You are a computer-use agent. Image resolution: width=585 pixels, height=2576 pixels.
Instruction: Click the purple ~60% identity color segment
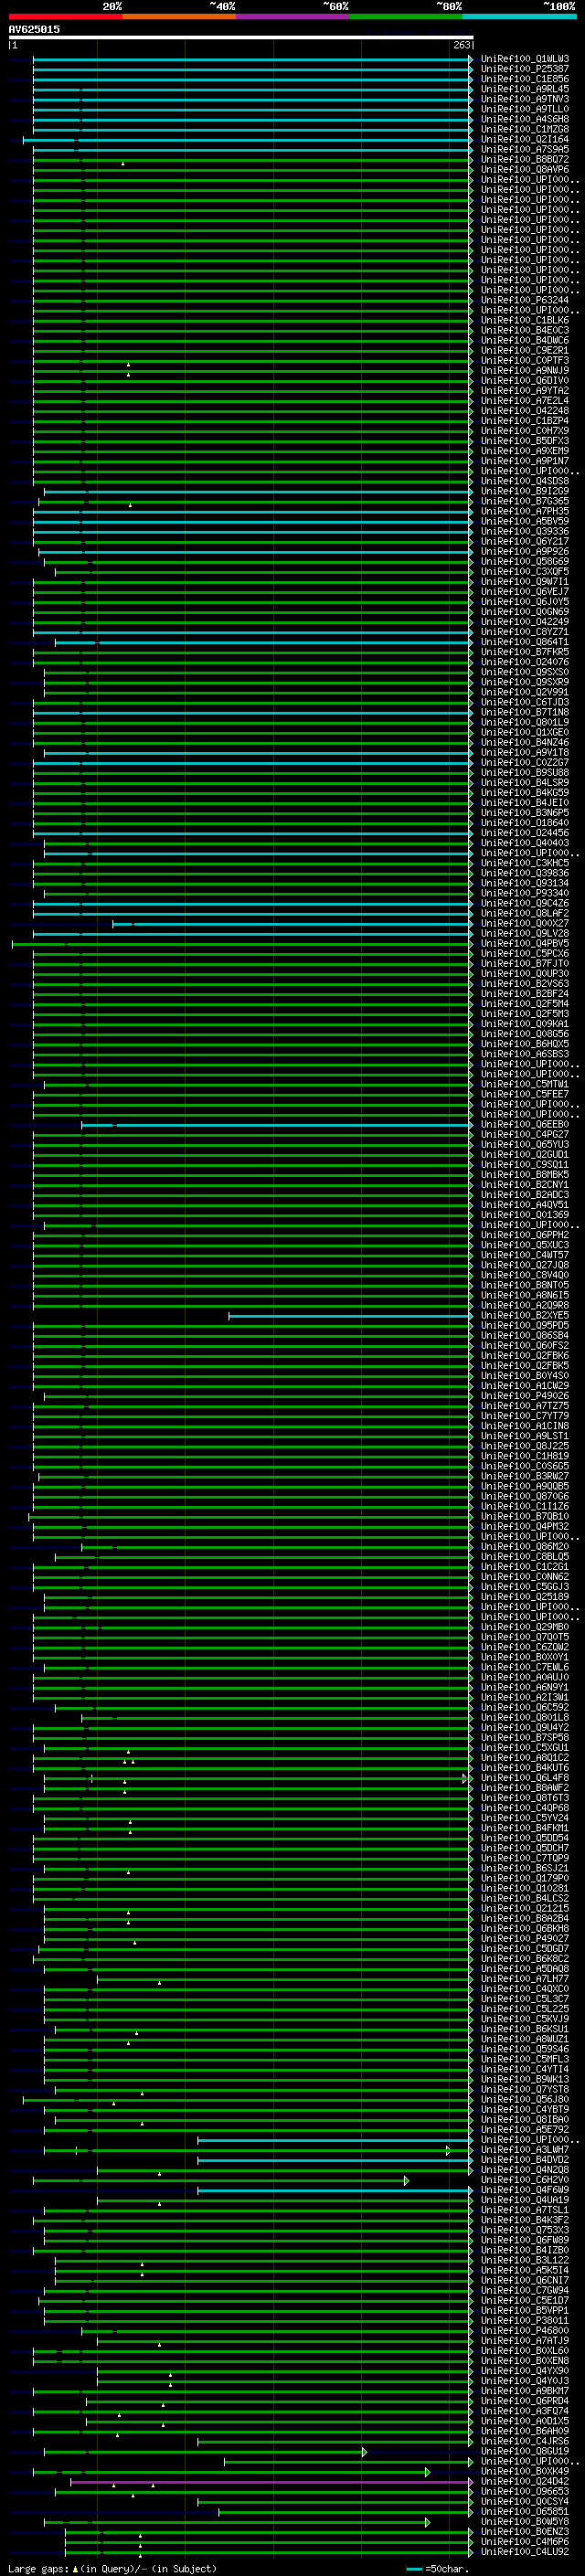click(292, 16)
